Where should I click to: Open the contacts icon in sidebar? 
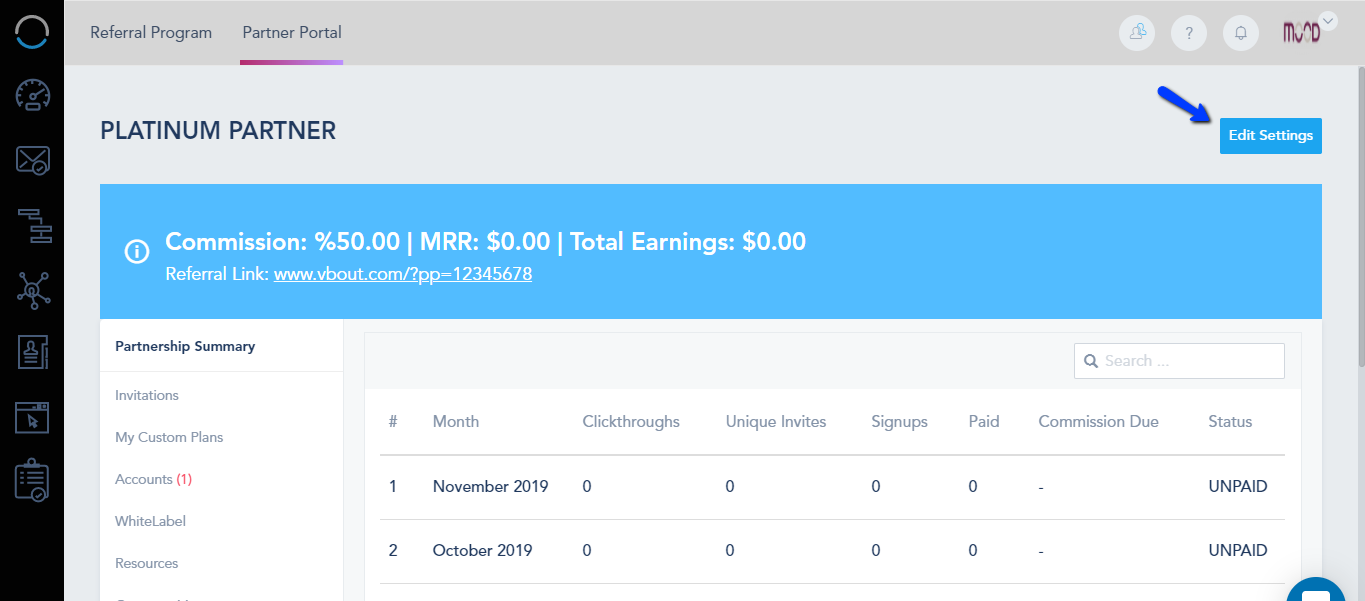[32, 352]
